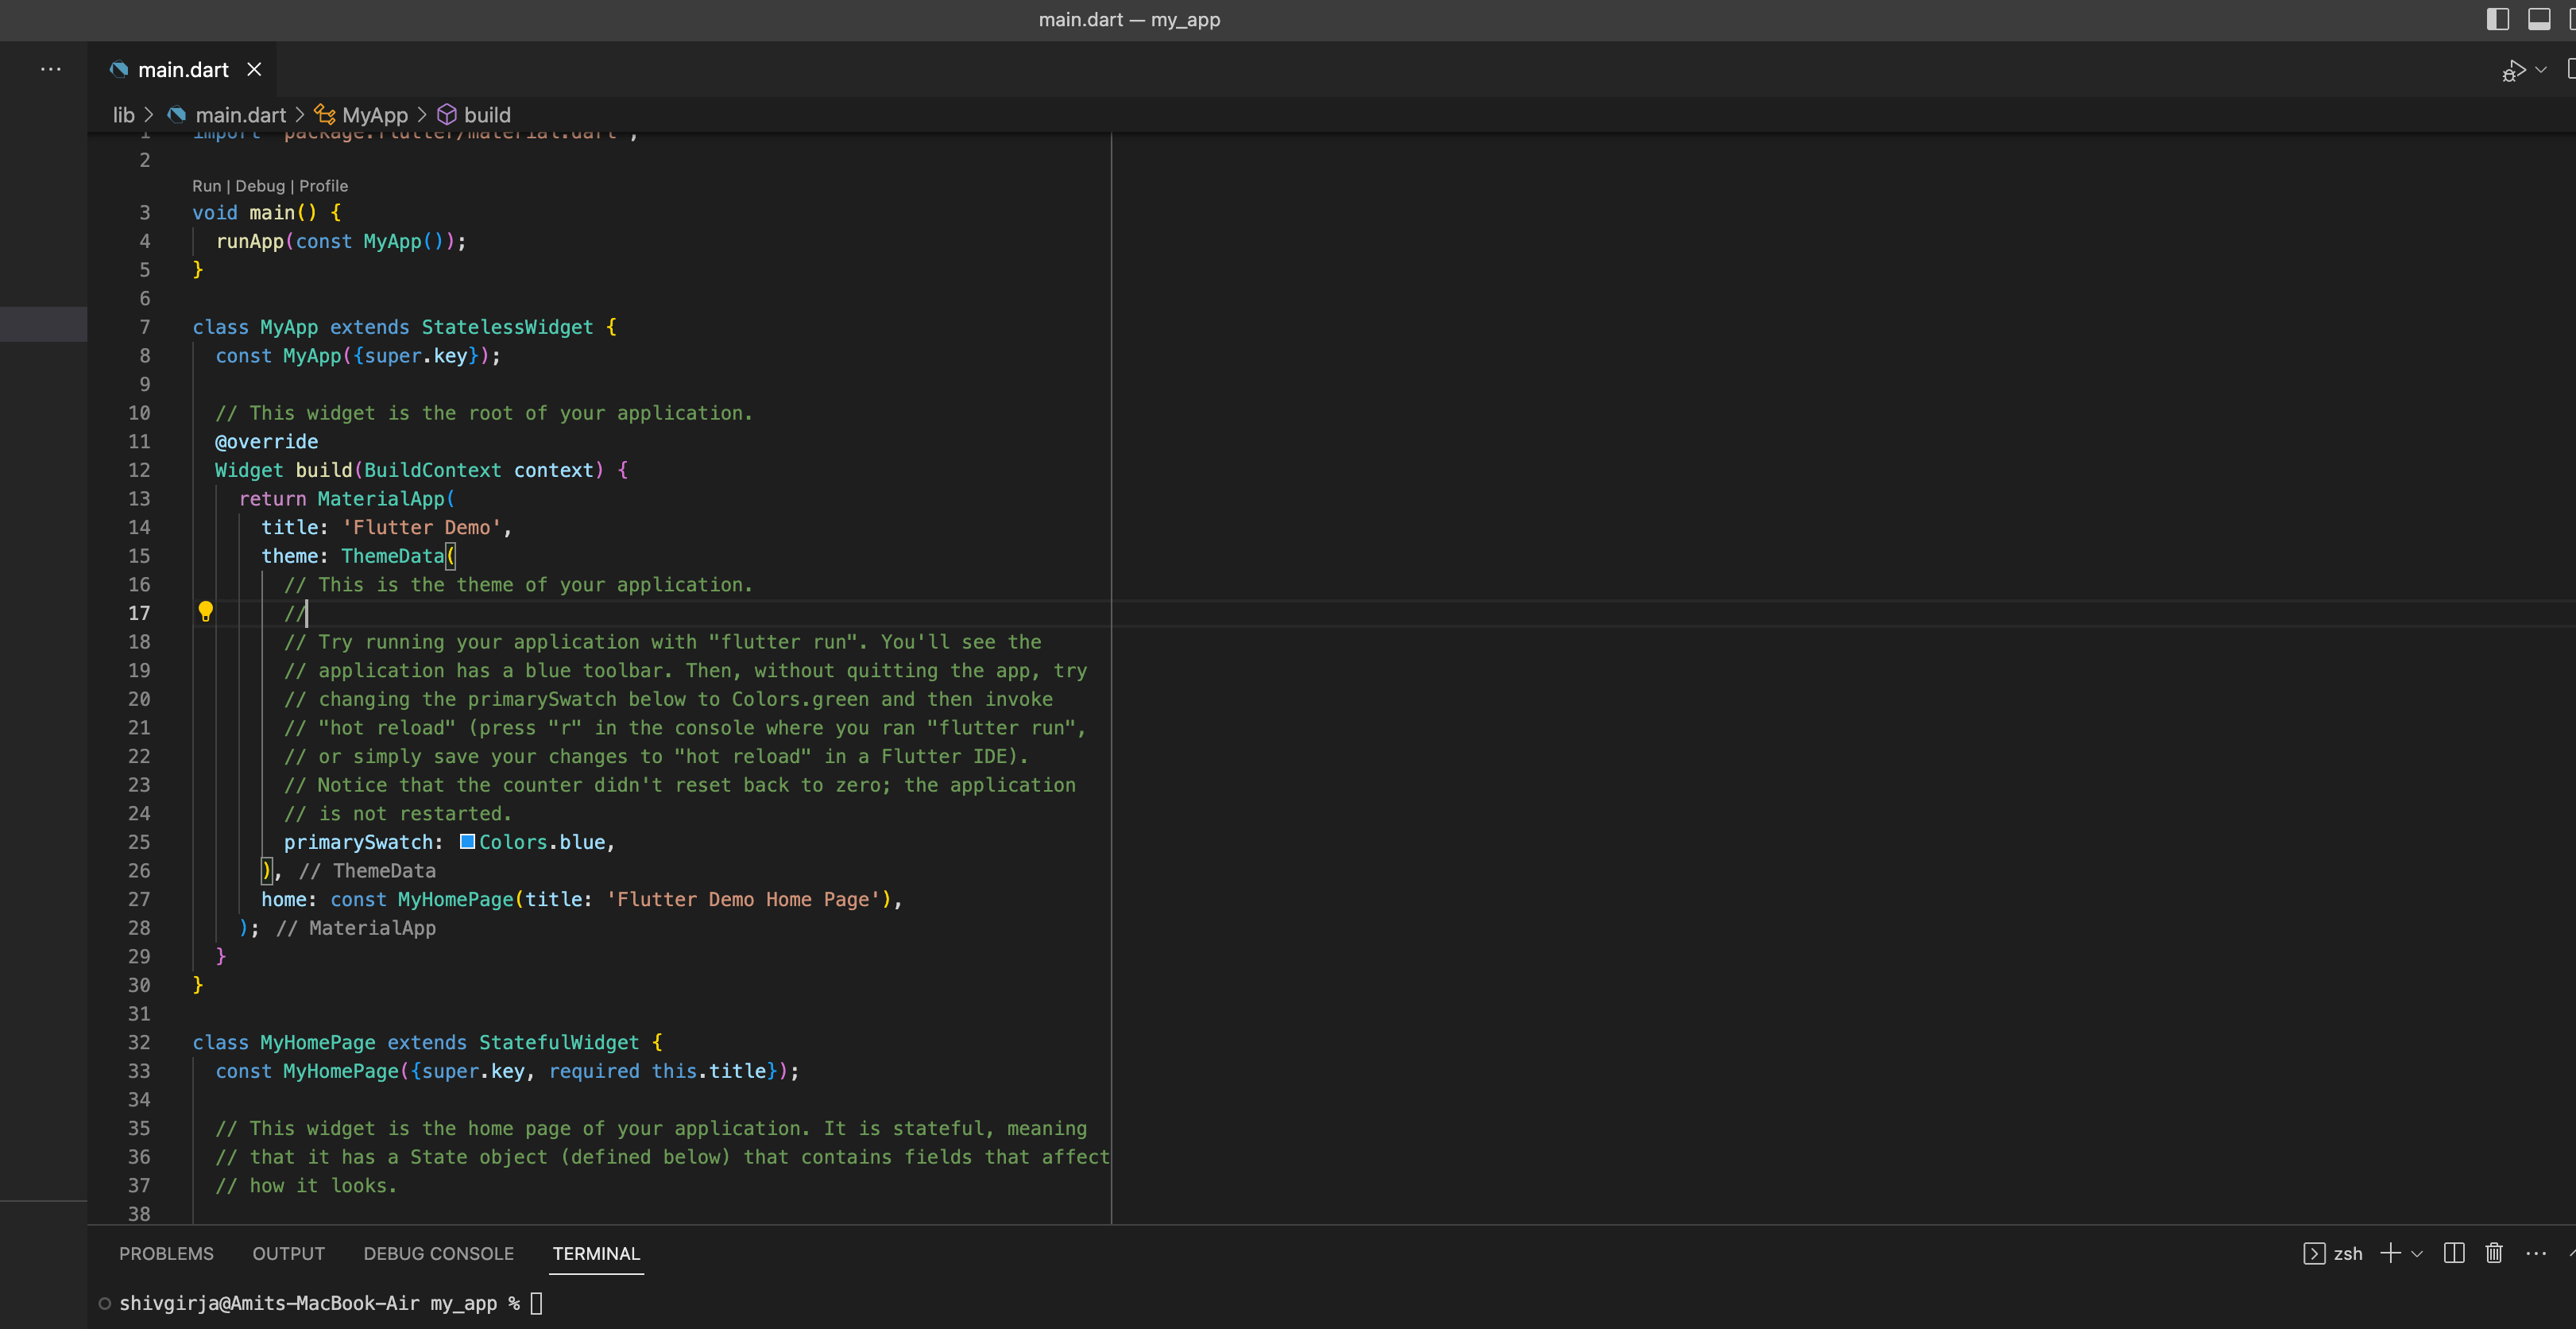Open the new terminal profile dropdown arrow
This screenshot has width=2576, height=1329.
coord(2417,1254)
